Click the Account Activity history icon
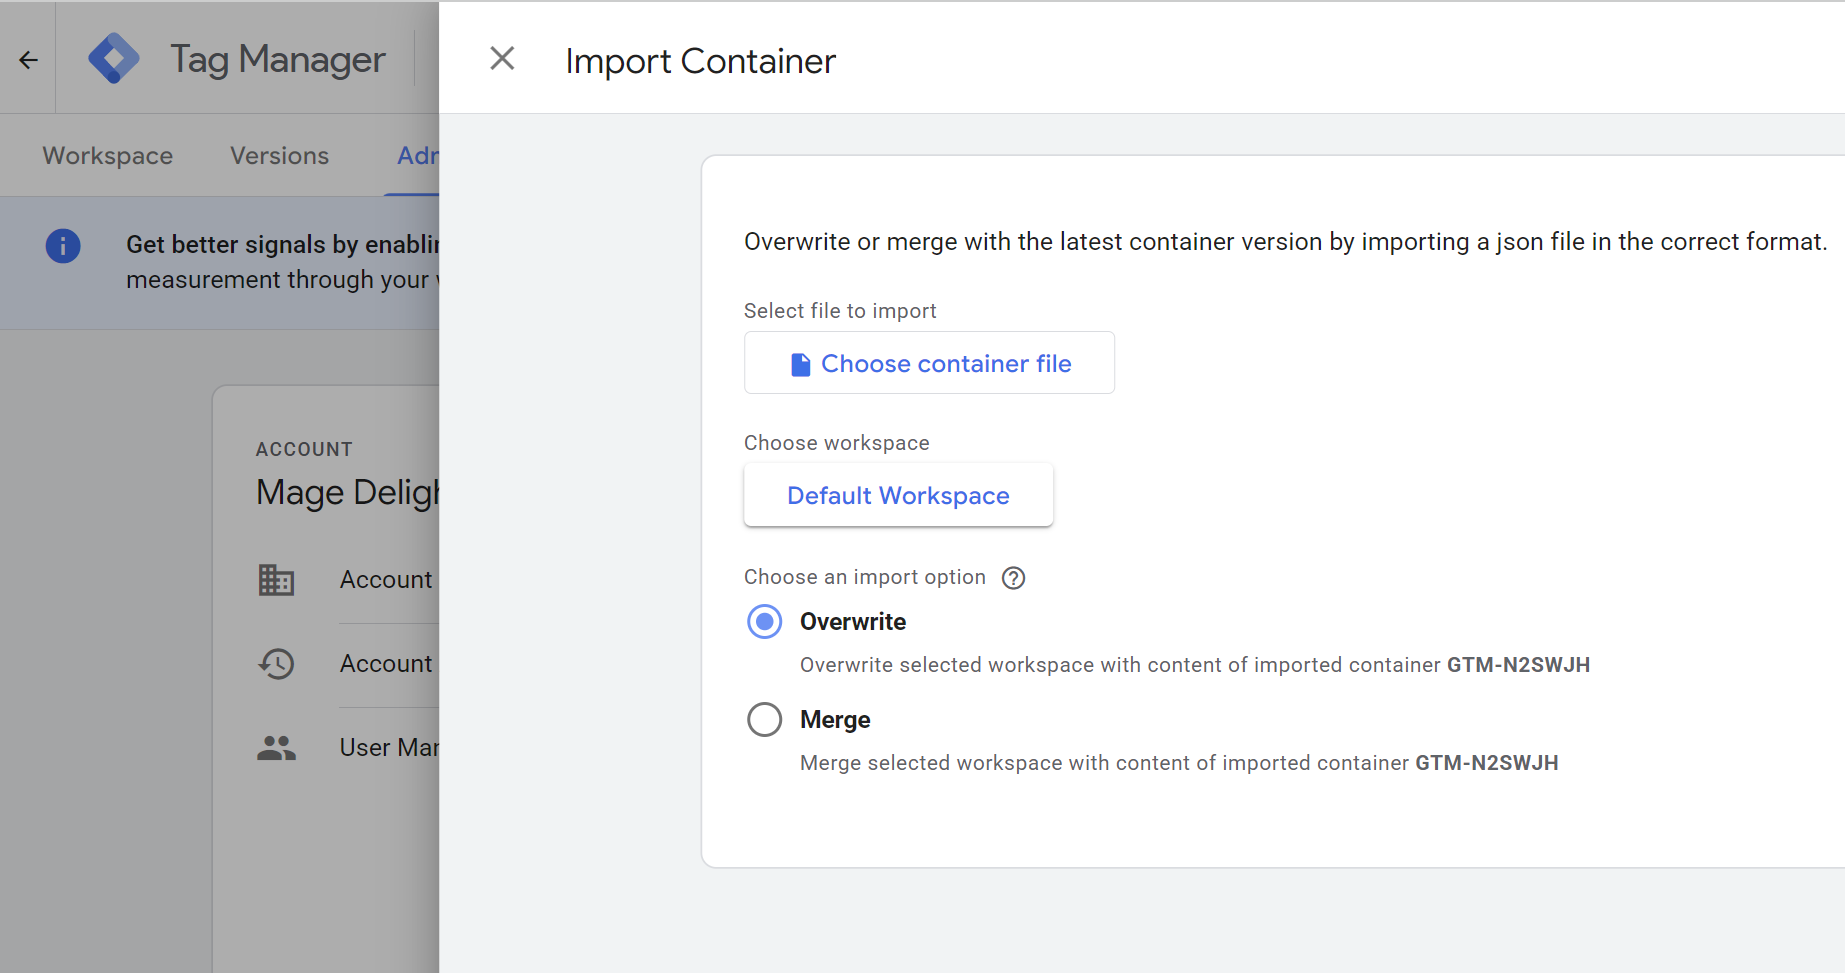 coord(276,664)
